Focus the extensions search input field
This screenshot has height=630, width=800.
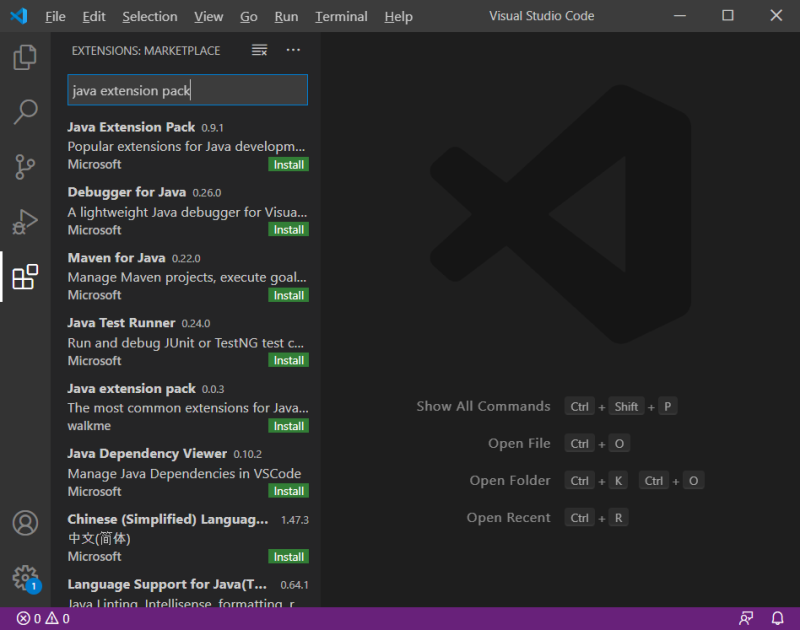coord(187,90)
